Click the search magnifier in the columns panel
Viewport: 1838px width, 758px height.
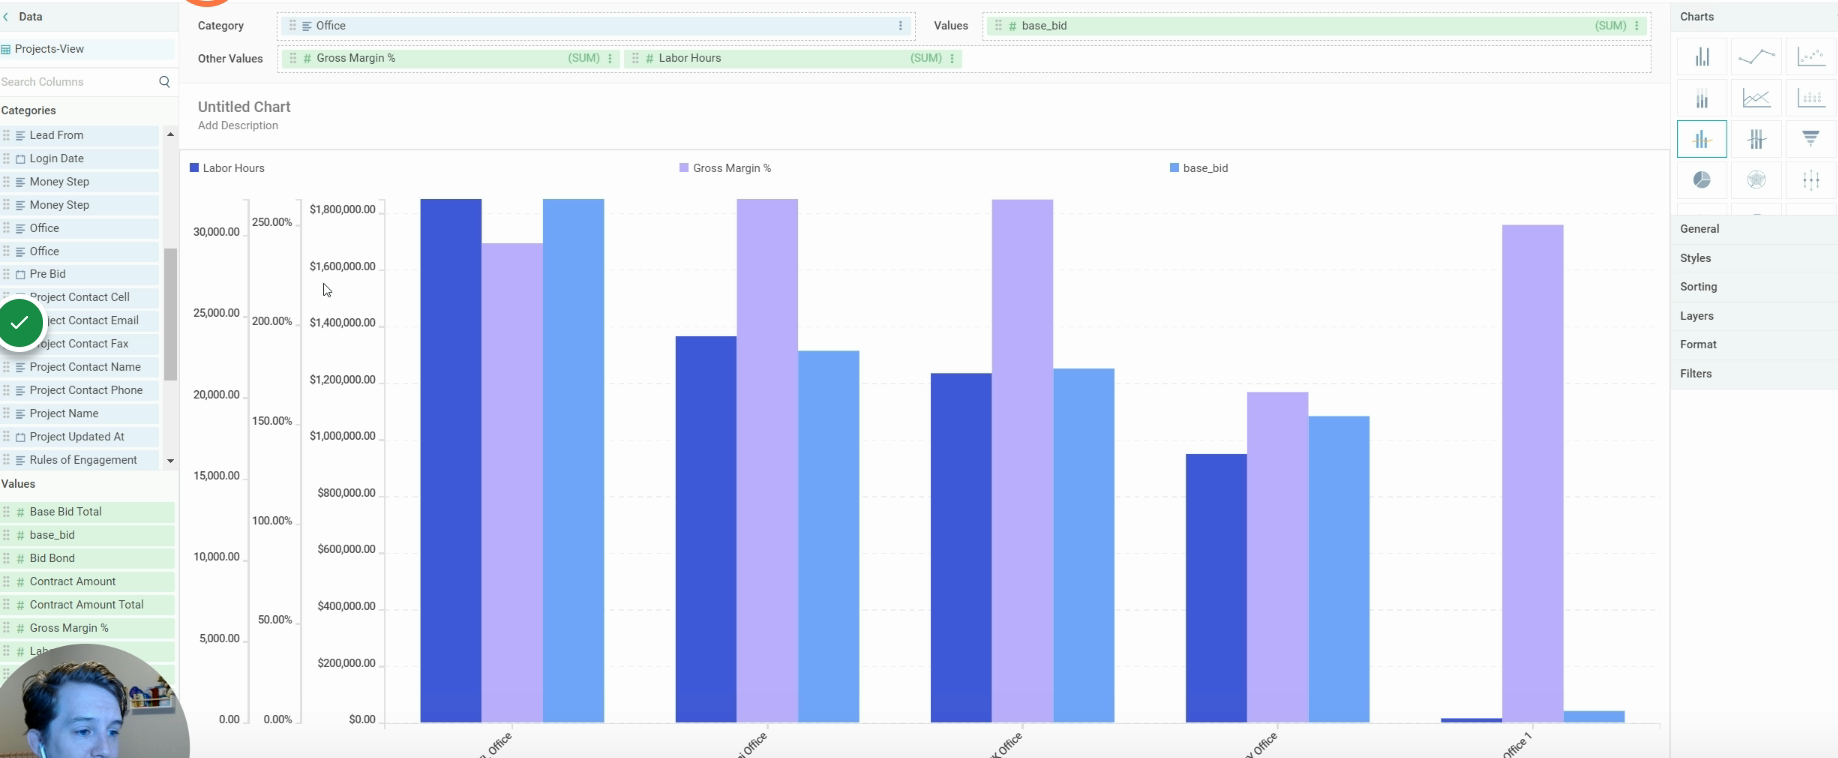pos(165,82)
